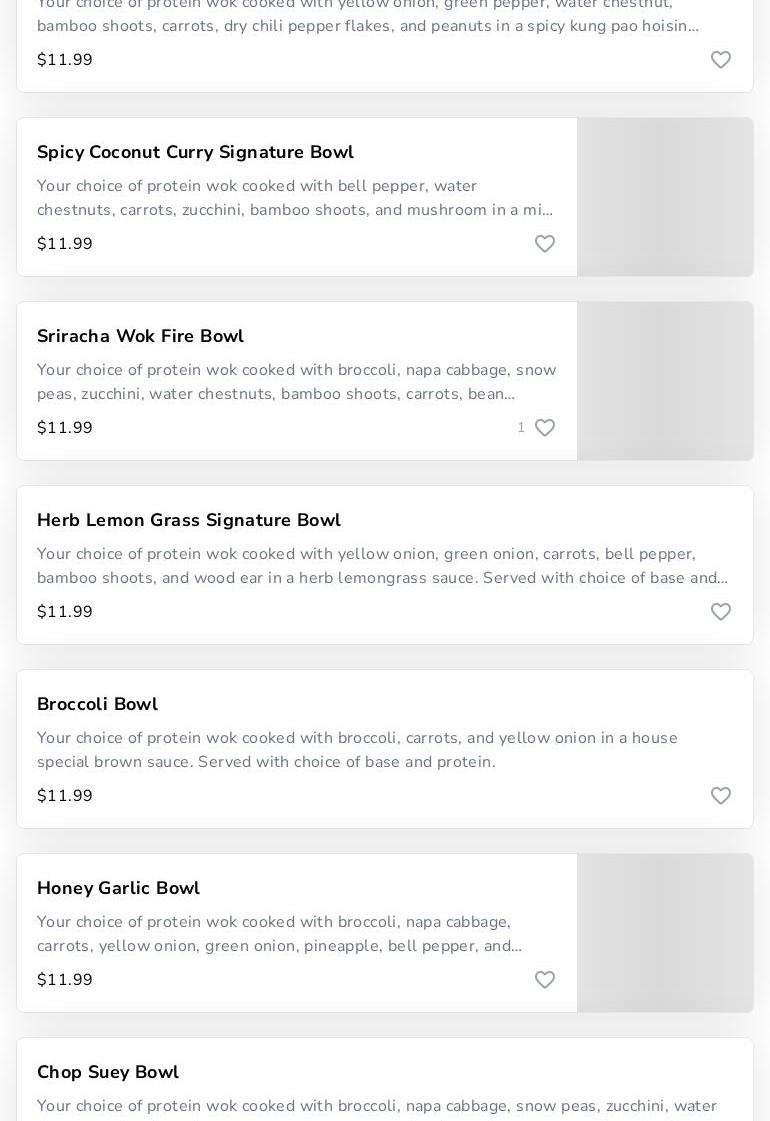770x1121 pixels.
Task: Favorite the Broccoli Bowl item
Action: point(721,796)
